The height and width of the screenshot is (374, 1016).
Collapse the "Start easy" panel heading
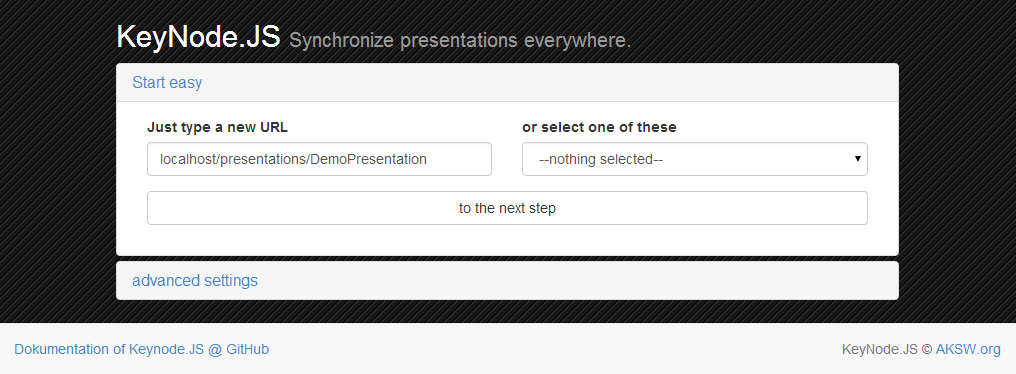pyautogui.click(x=167, y=82)
